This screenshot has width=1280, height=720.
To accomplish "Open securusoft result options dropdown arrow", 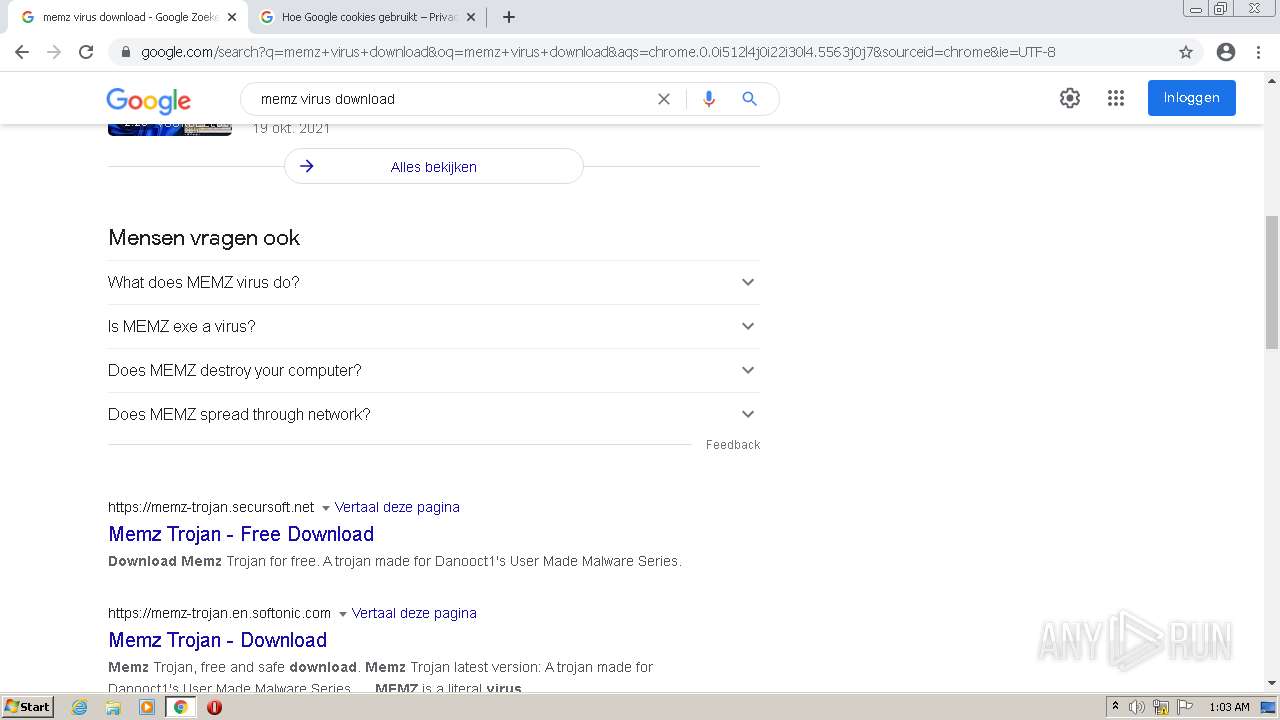I will coord(325,508).
